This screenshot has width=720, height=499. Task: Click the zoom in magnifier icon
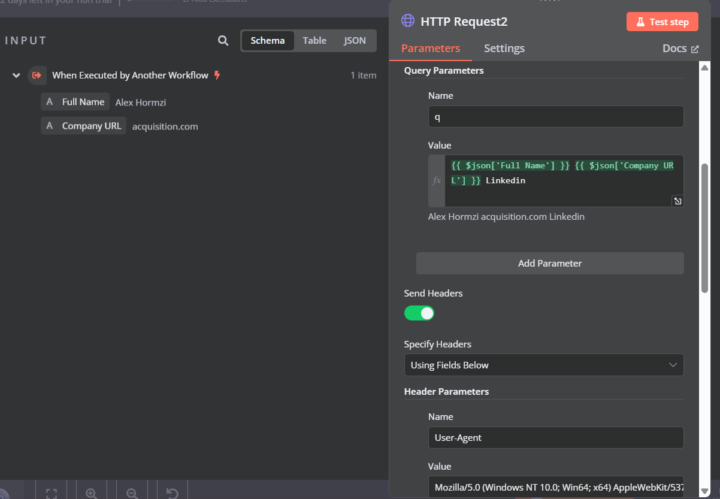91,492
